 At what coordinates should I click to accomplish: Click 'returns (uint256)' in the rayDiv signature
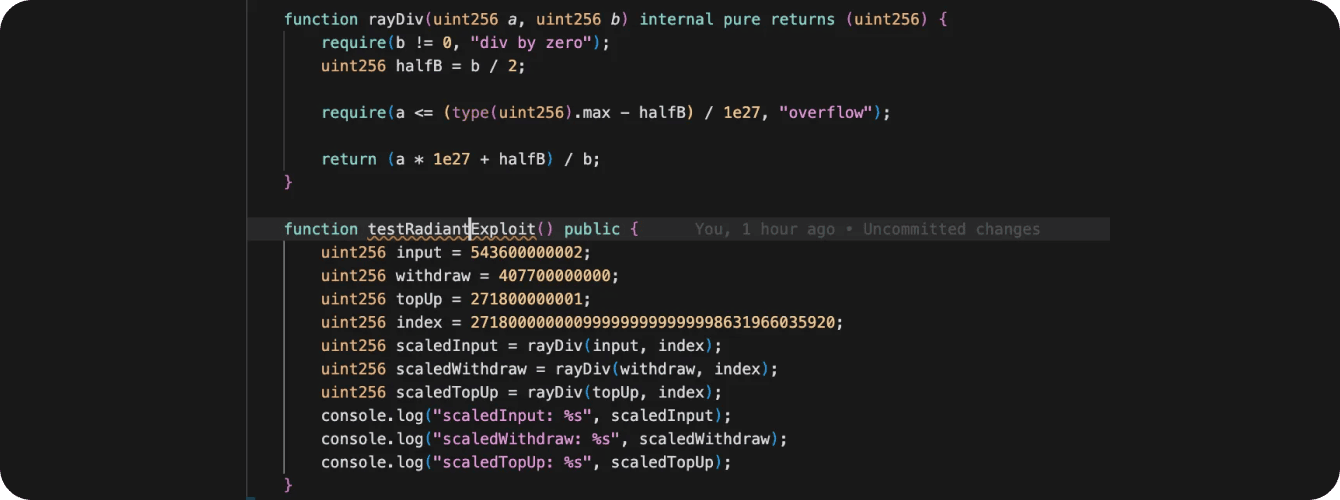click(849, 19)
